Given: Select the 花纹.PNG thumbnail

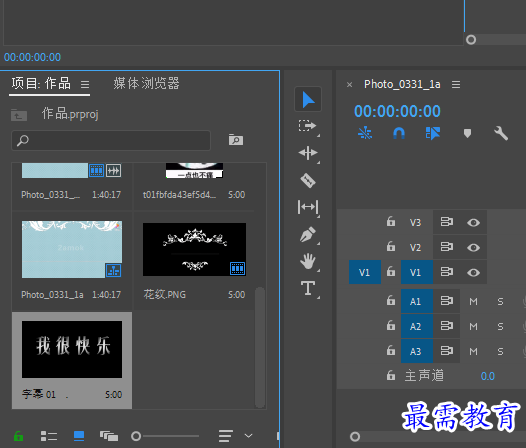Looking at the screenshot, I should 194,249.
